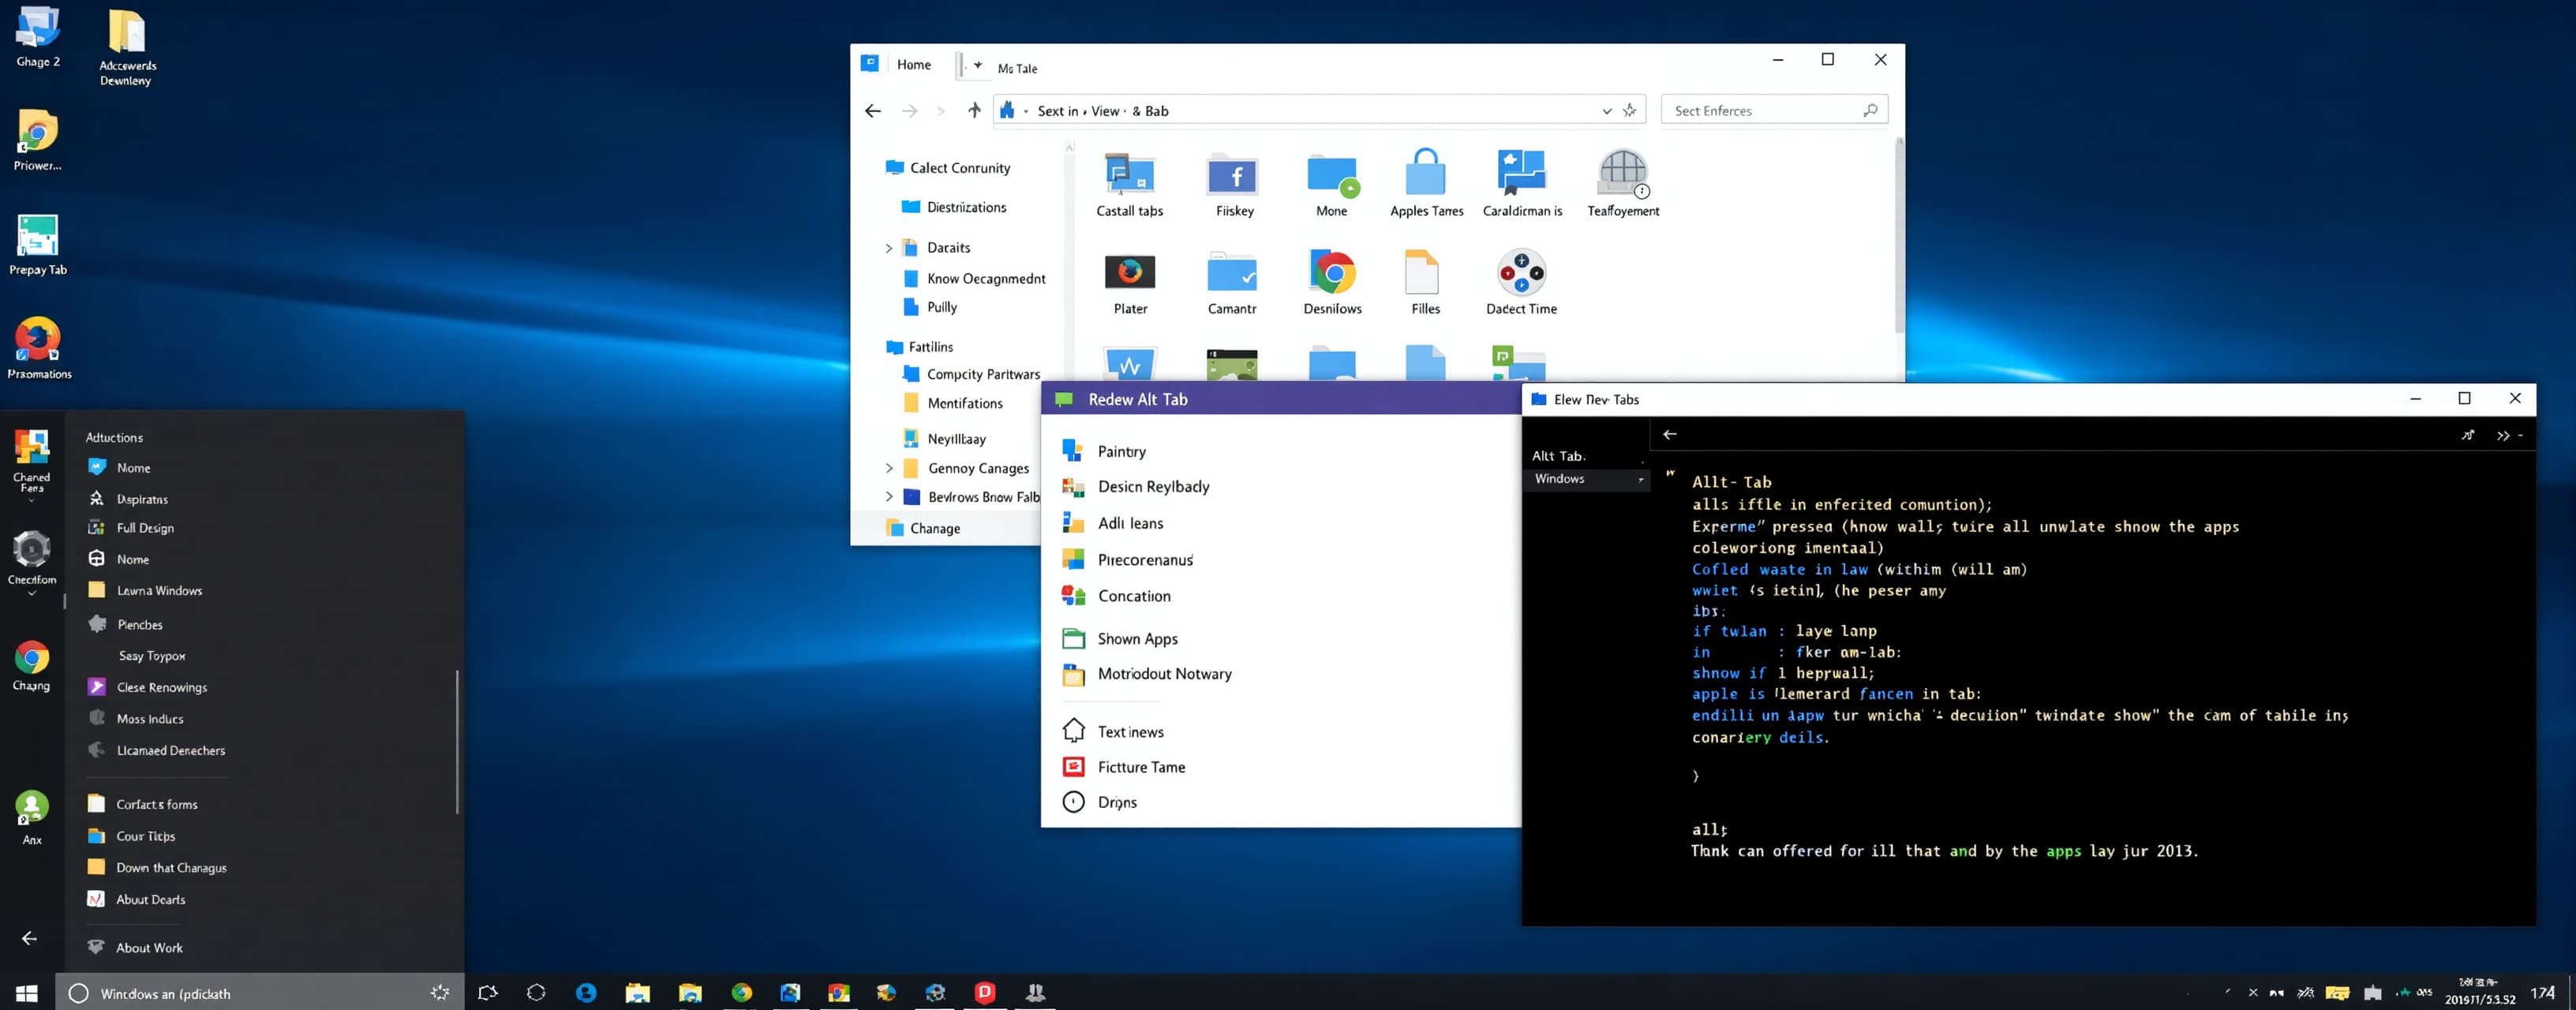
Task: Expand the overflow chevrons in Elew Nev Tabs
Action: coord(2503,435)
